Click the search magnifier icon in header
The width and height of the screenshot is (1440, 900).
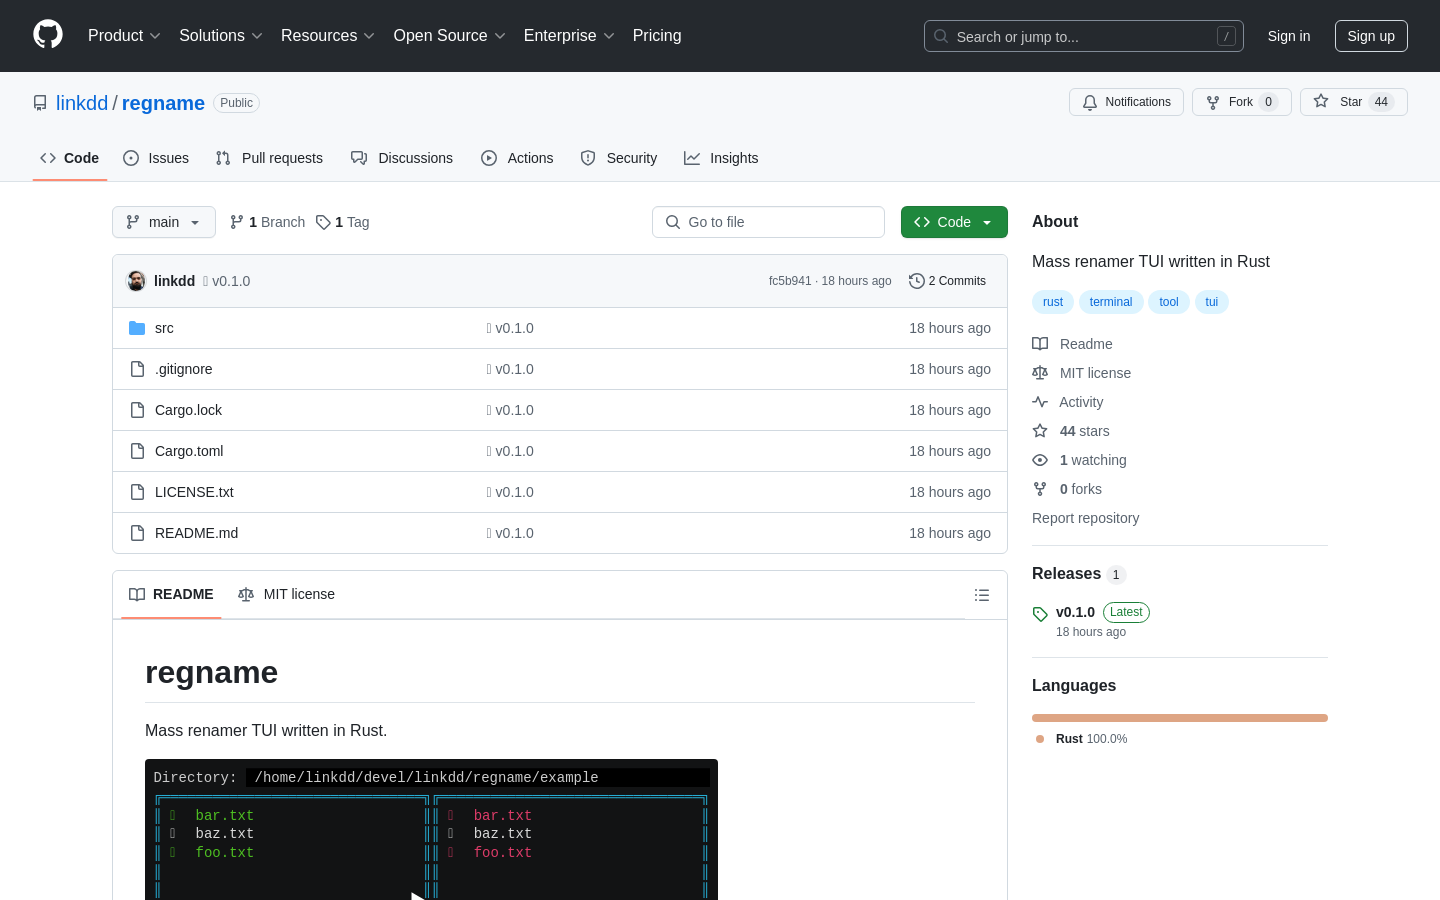[x=941, y=36]
